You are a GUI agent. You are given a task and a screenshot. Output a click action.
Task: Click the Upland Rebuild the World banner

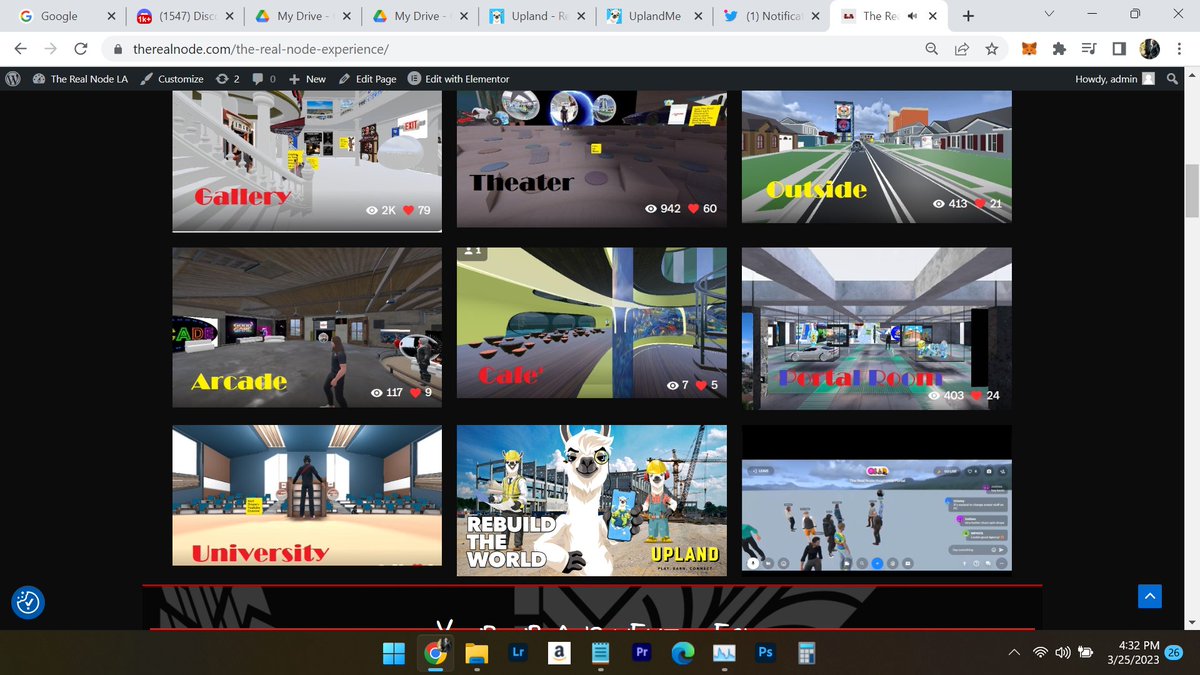point(592,500)
